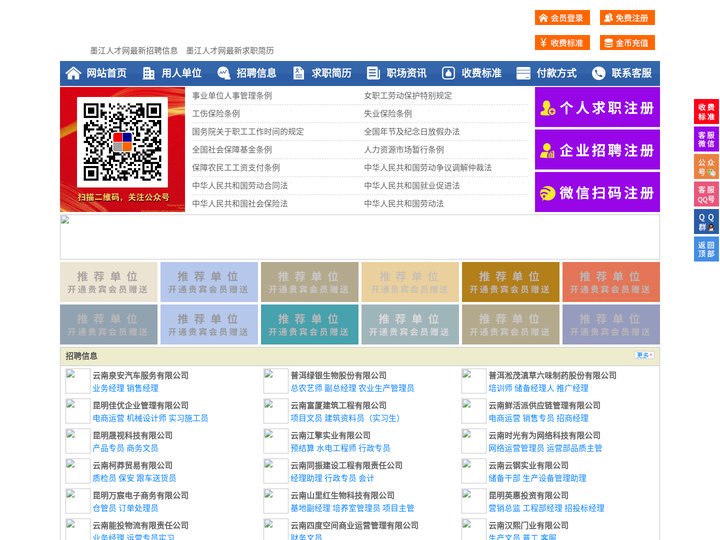
Task: Click the WeChat scan icon on 微信扫码注册
Action: pyautogui.click(x=547, y=193)
